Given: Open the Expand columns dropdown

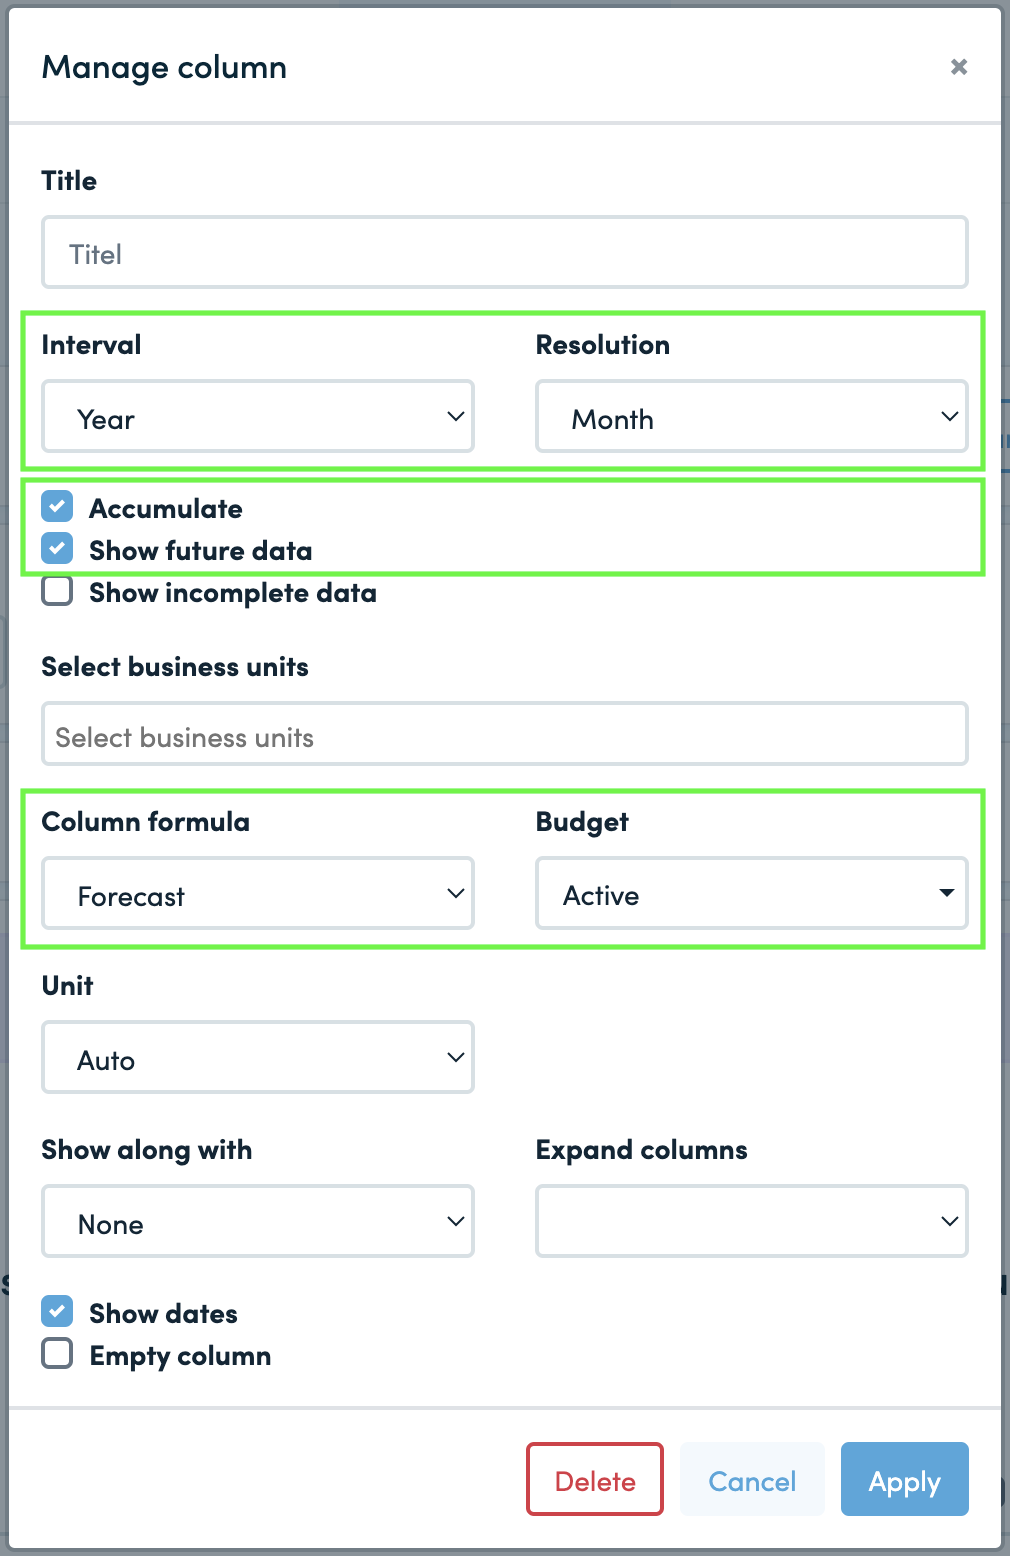Looking at the screenshot, I should [x=752, y=1222].
